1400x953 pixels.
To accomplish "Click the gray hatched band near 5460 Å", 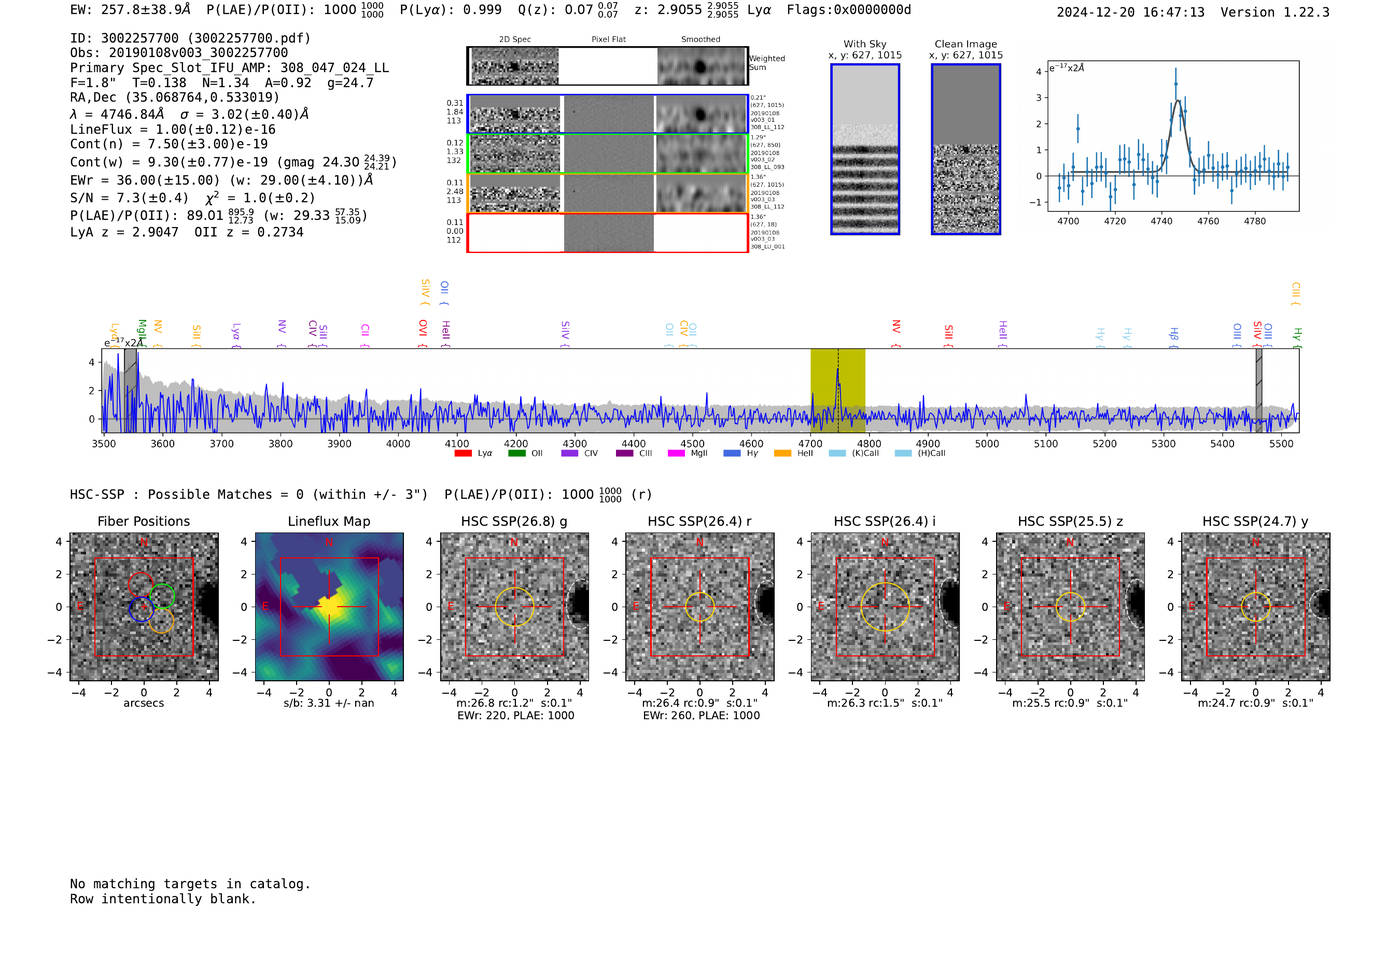I will tap(1259, 390).
